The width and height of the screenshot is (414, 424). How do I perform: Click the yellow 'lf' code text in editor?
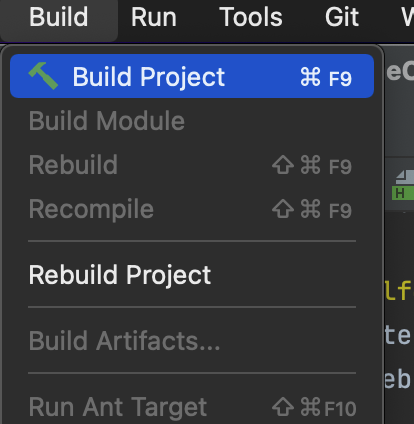398,290
